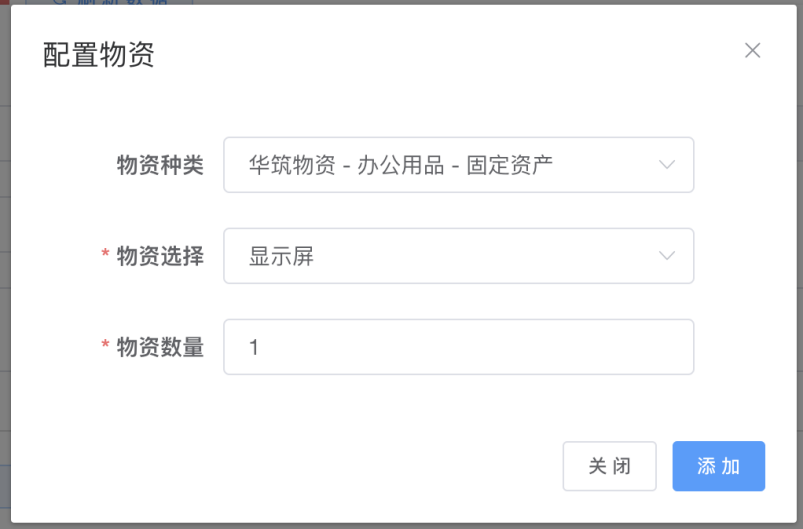Click the blue 添加 button

(718, 466)
